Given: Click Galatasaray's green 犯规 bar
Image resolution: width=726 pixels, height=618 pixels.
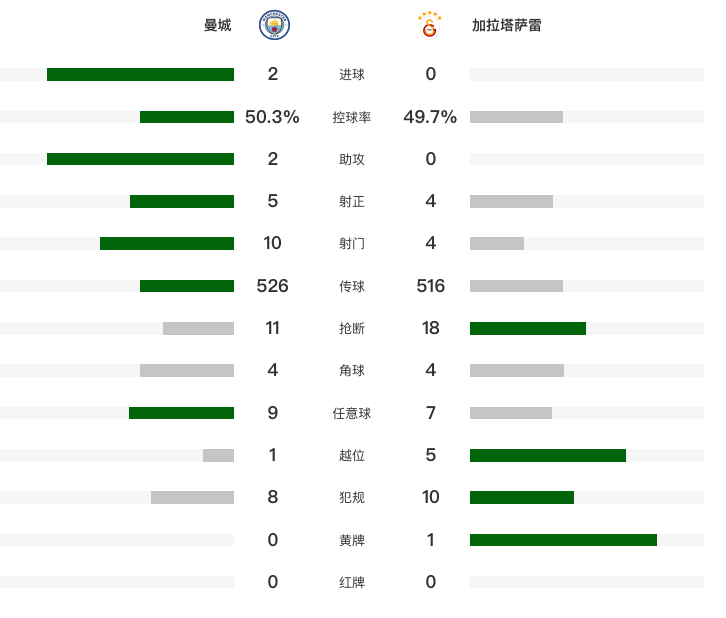Looking at the screenshot, I should (x=522, y=497).
